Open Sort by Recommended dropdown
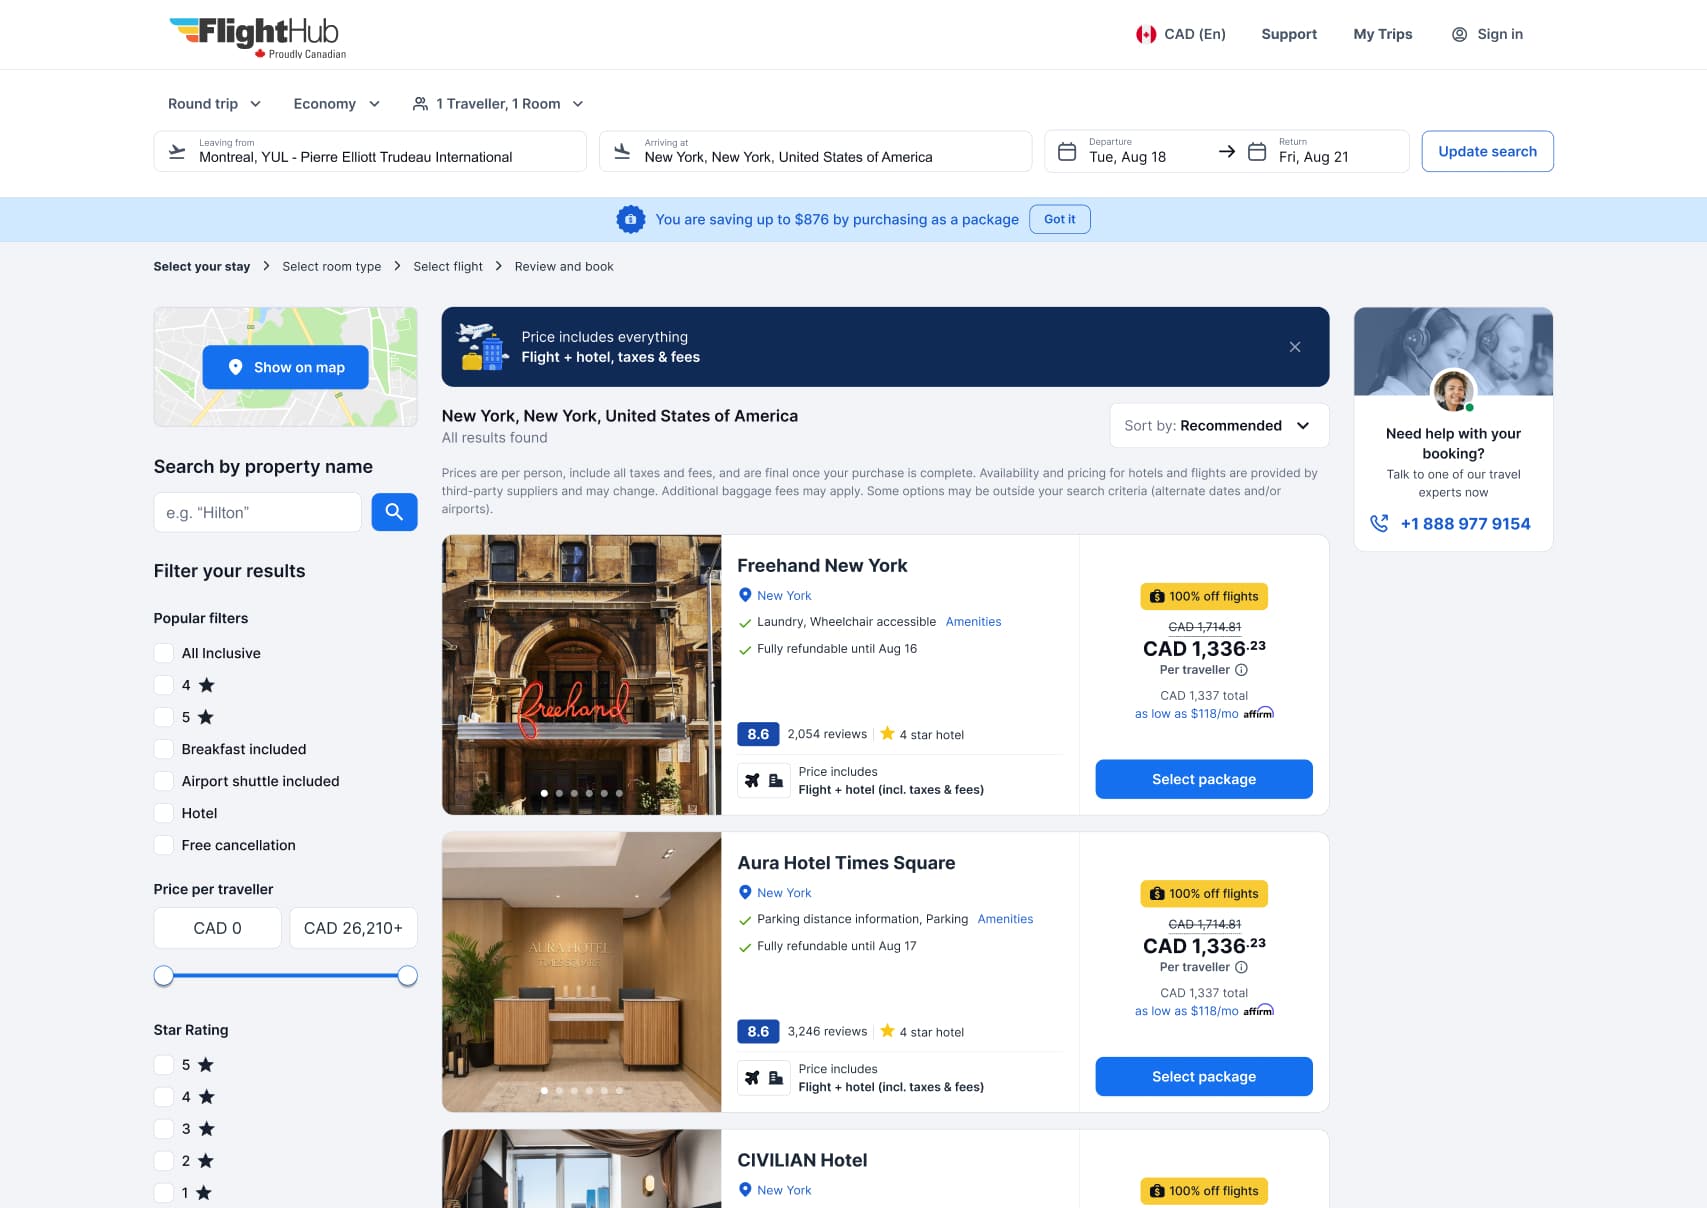The image size is (1707, 1208). point(1219,426)
